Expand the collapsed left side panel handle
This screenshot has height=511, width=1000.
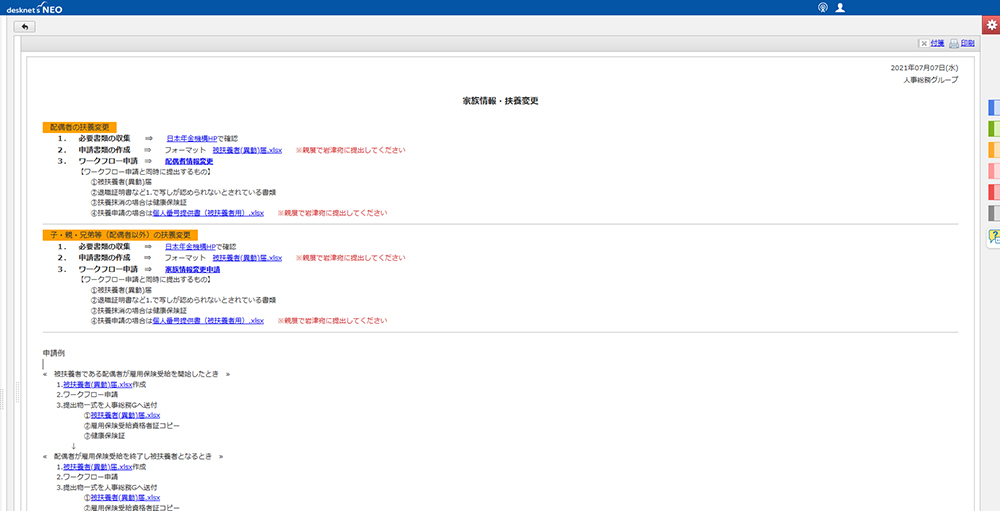(x=3, y=395)
